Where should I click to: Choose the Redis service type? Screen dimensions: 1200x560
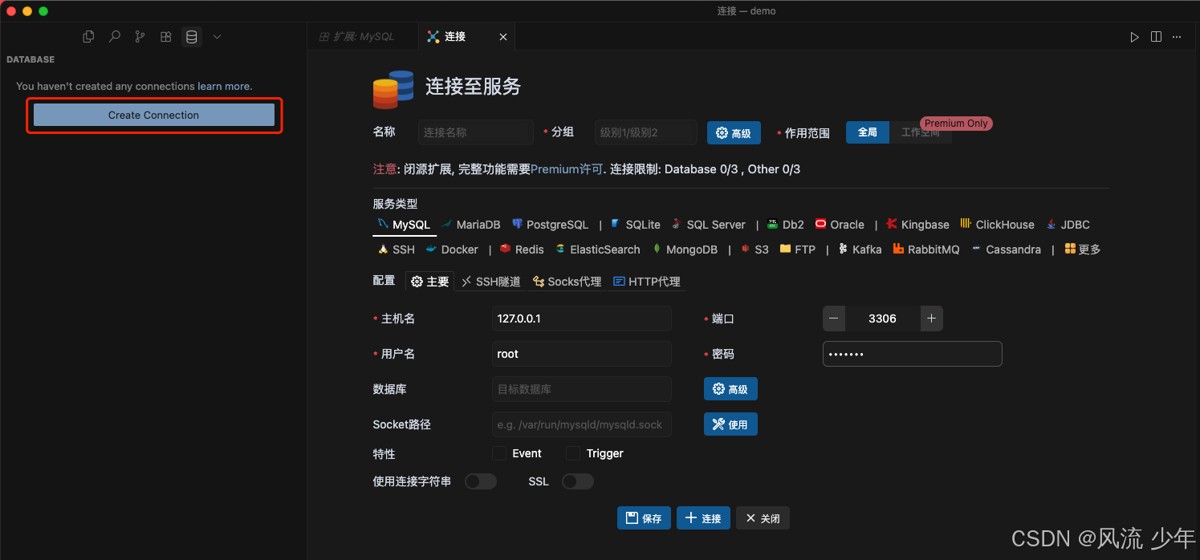[522, 250]
